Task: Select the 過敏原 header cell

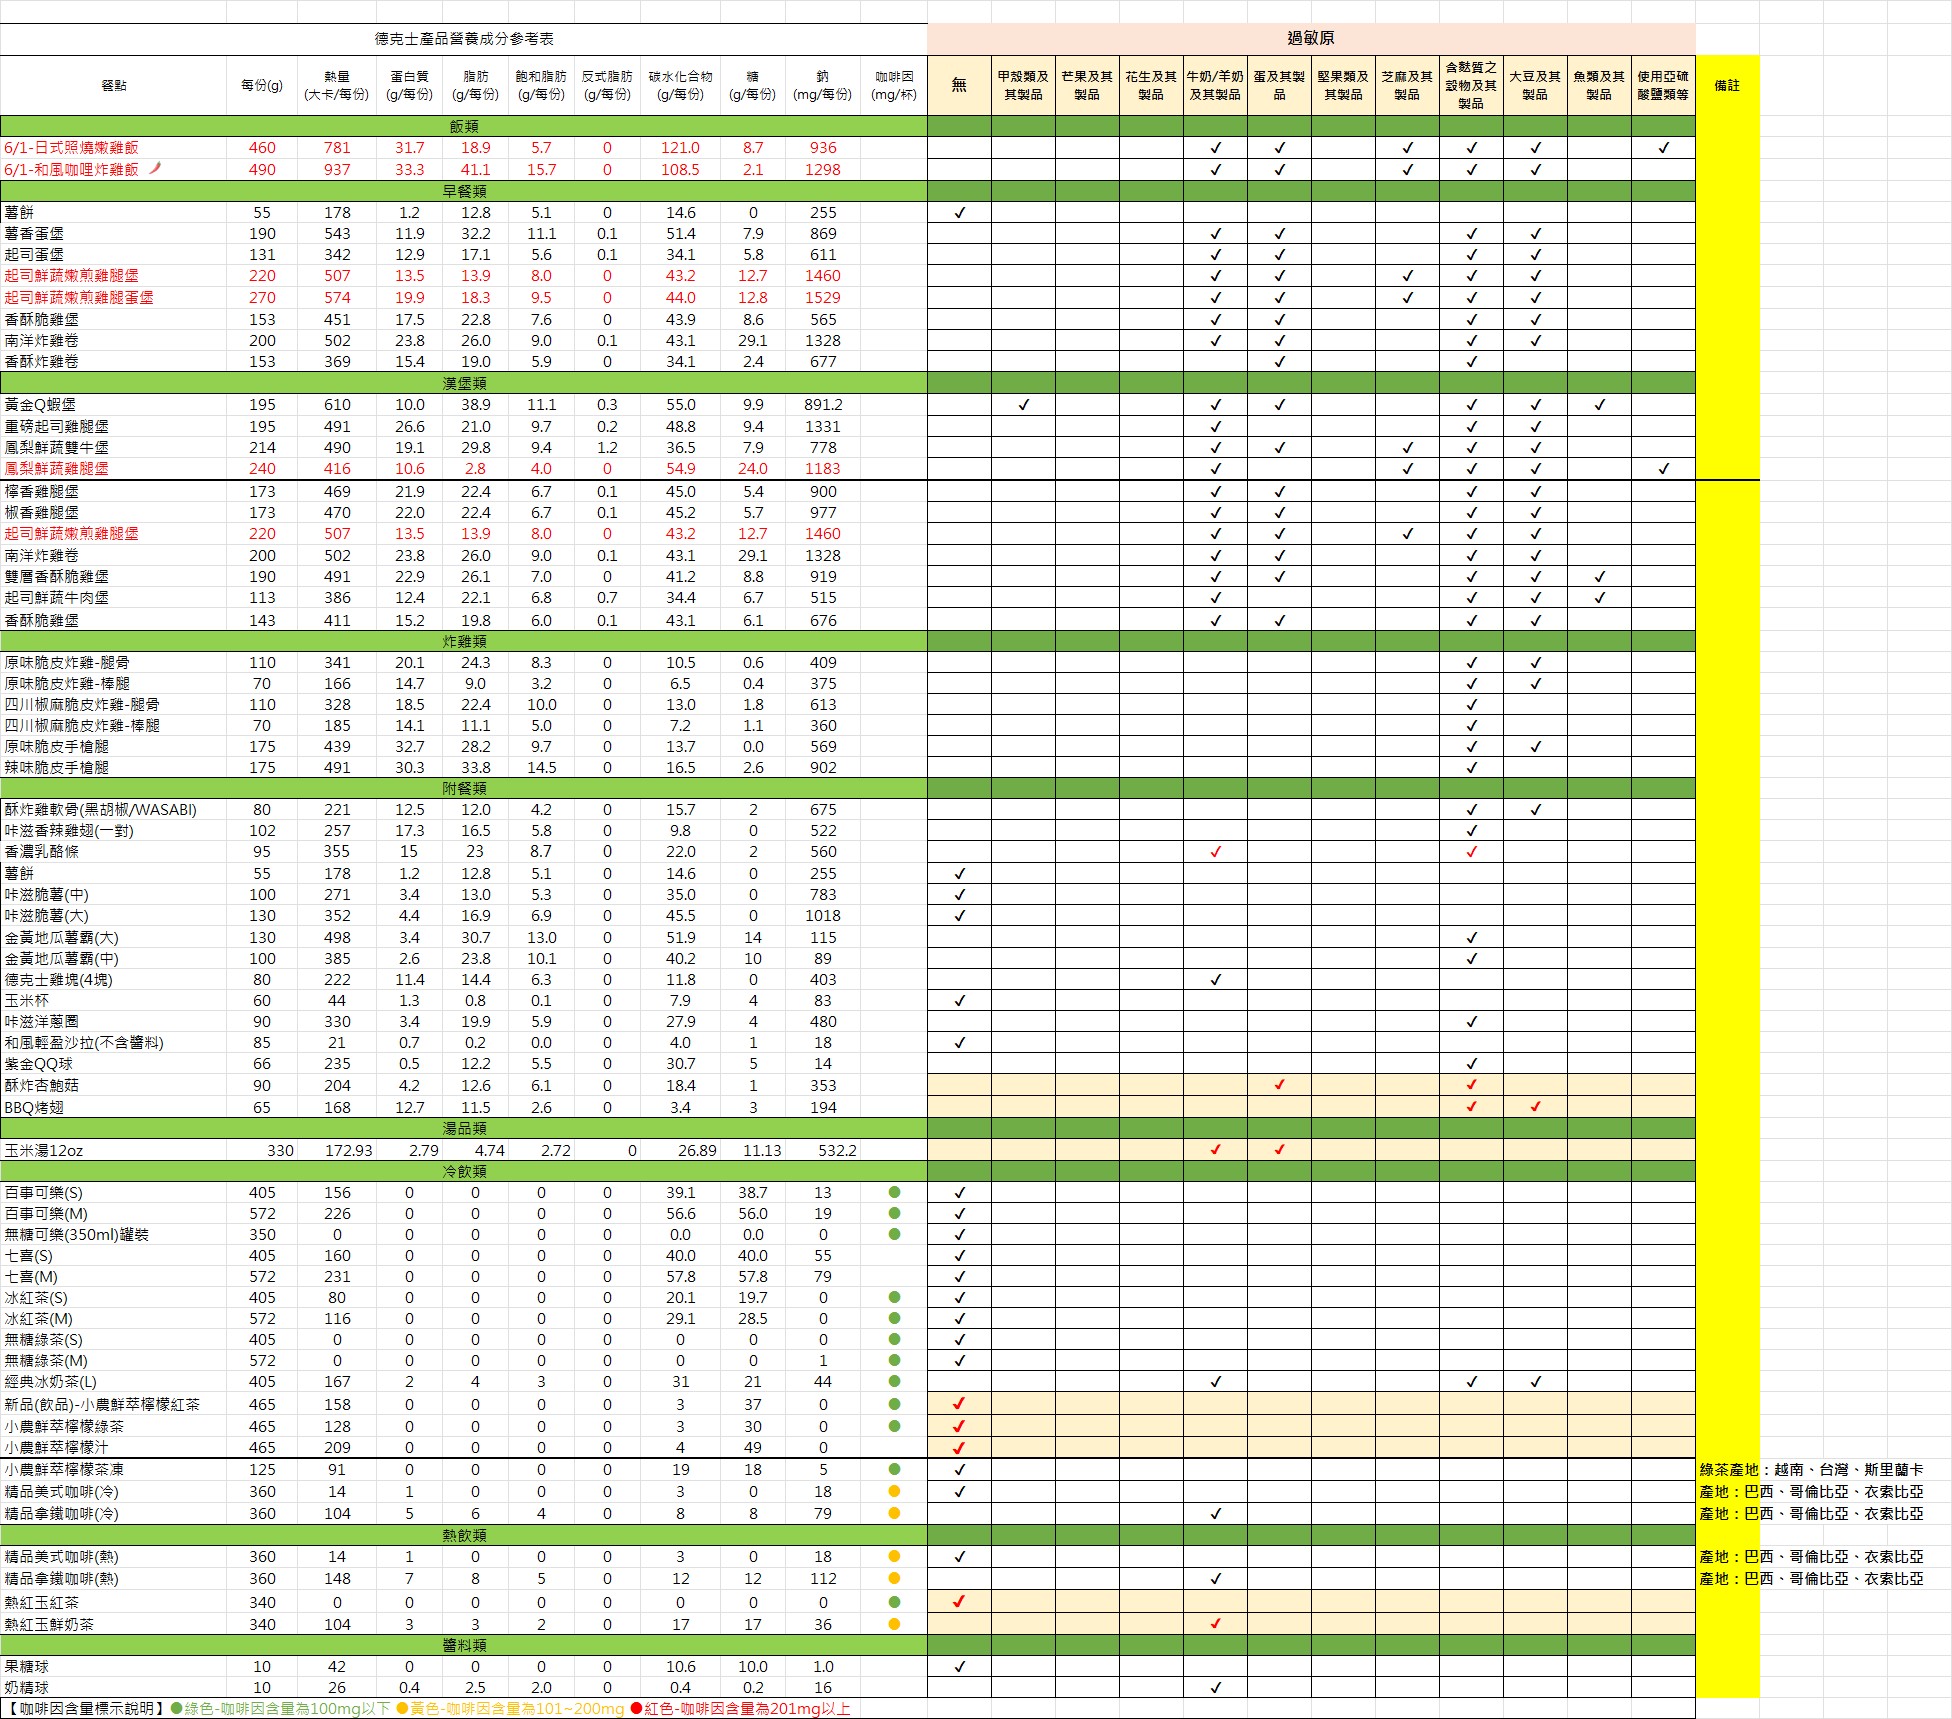Action: pyautogui.click(x=1311, y=38)
